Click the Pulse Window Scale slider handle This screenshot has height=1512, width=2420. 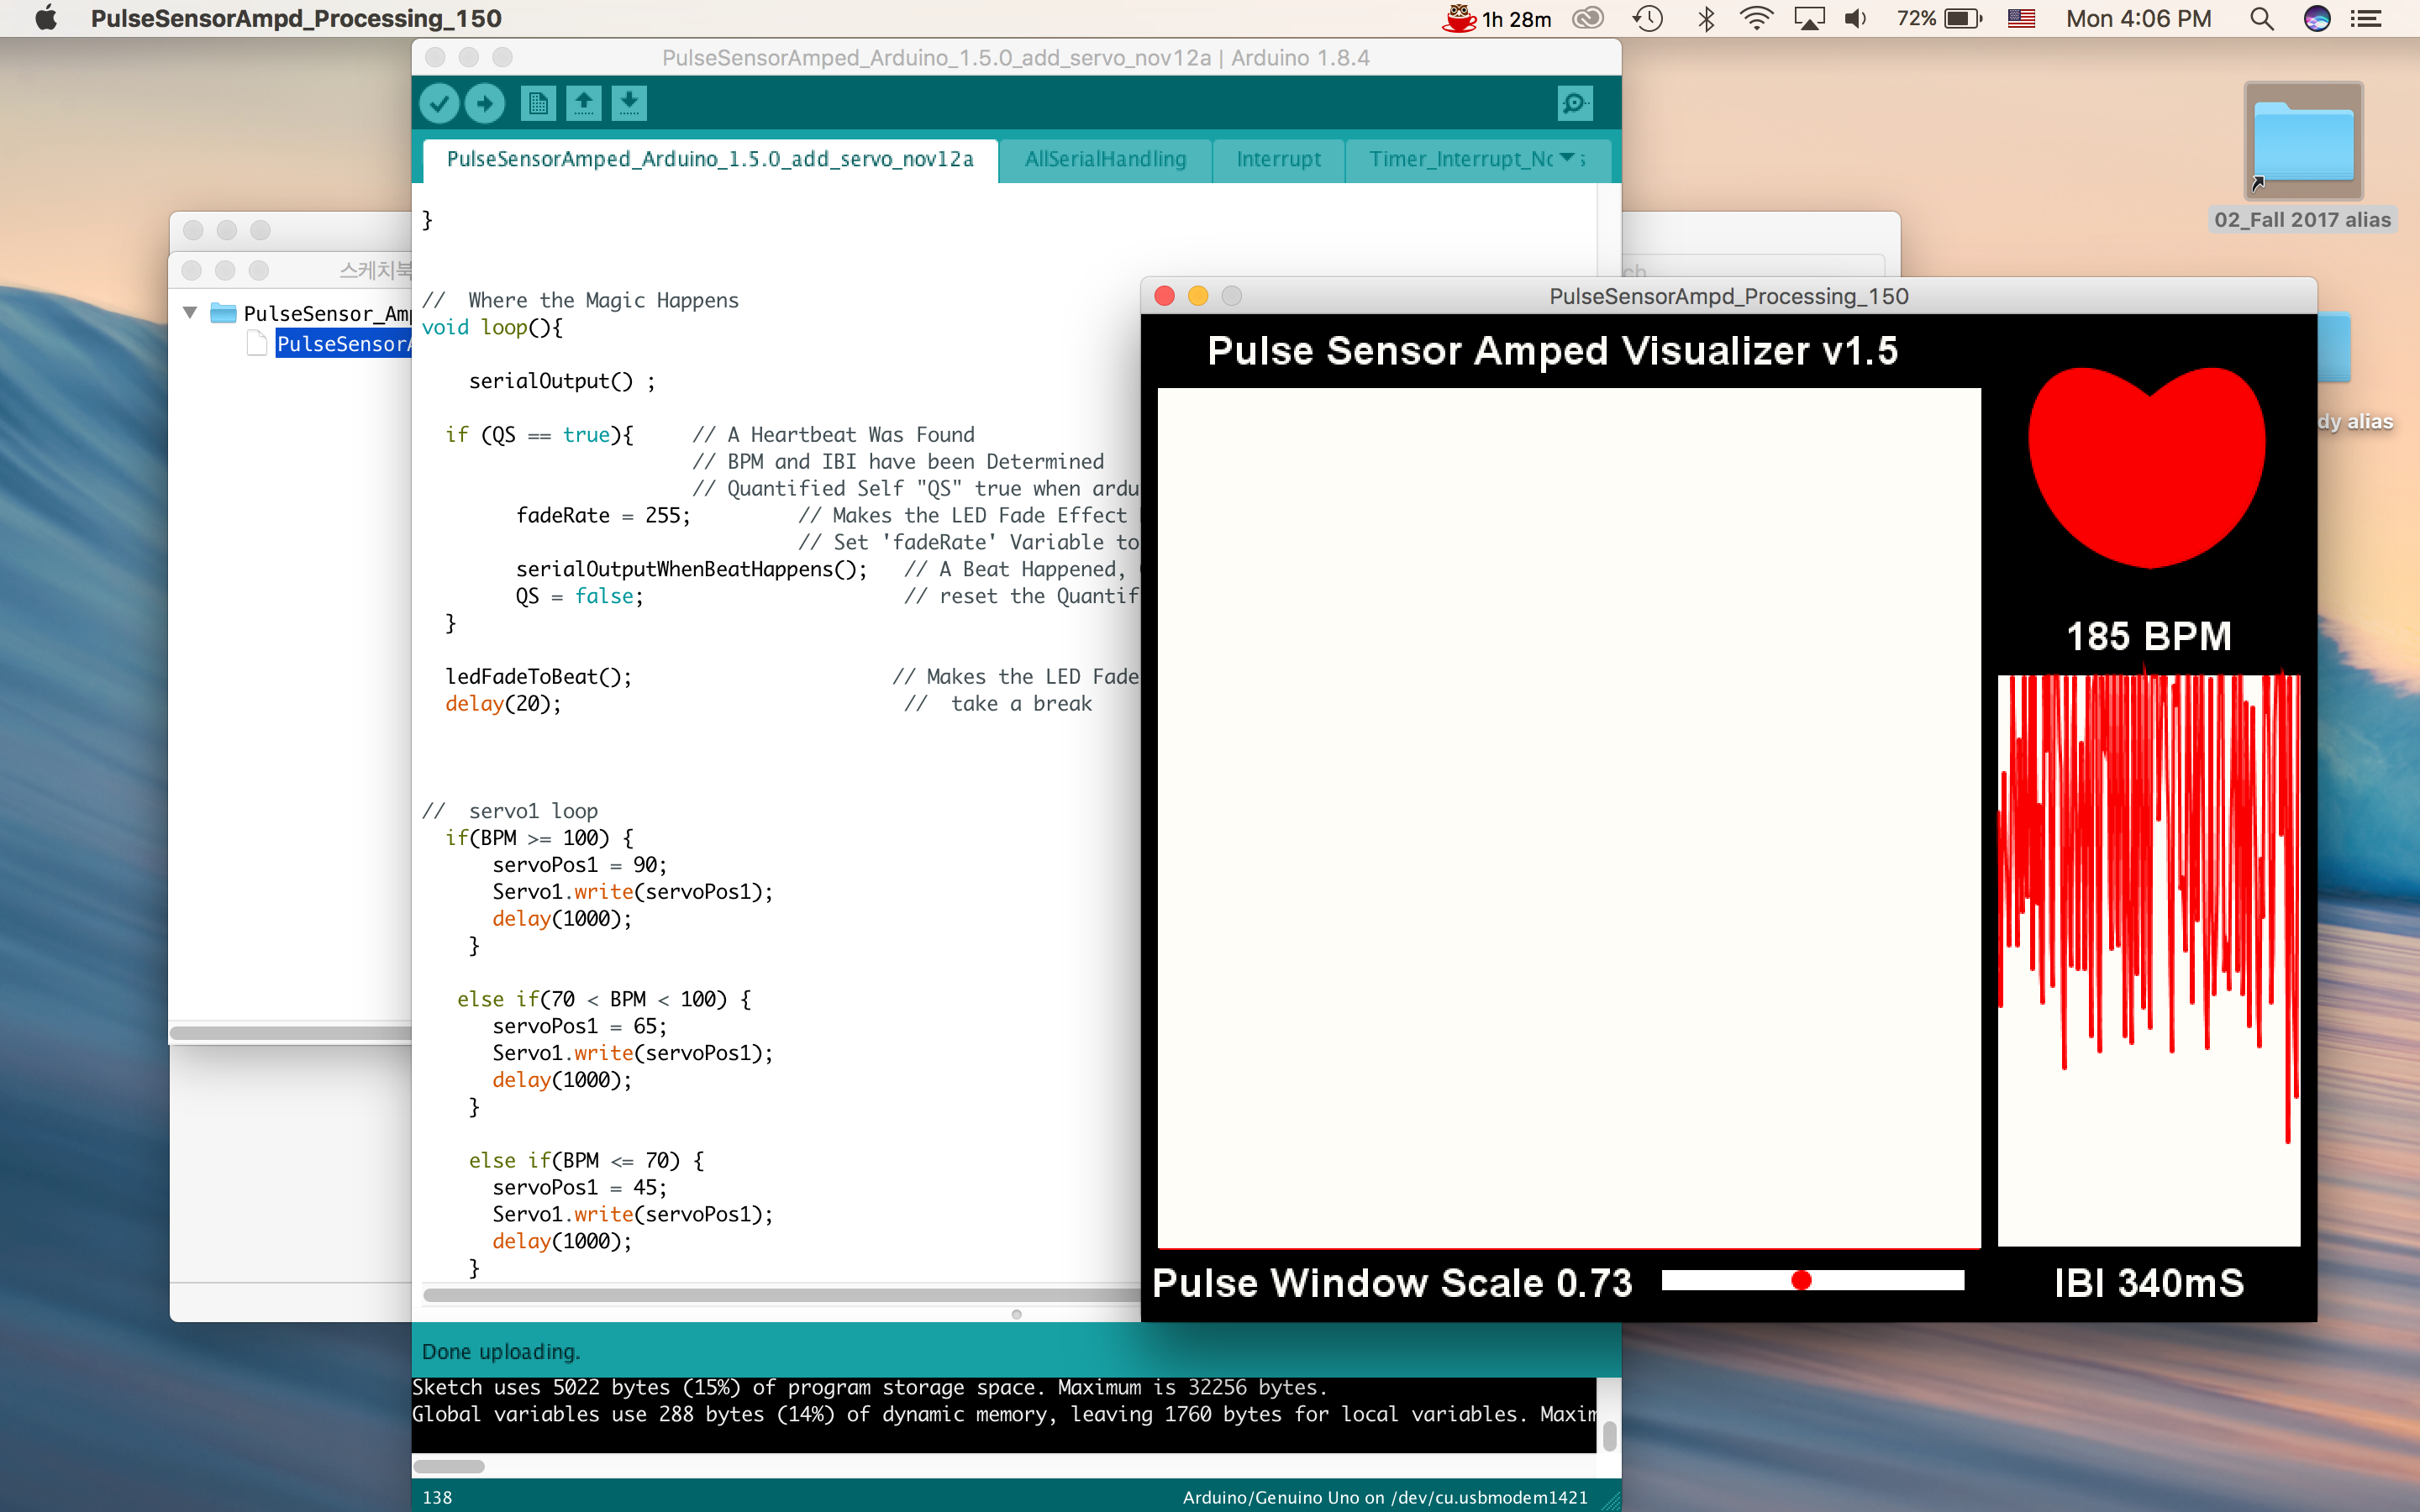coord(1801,1280)
